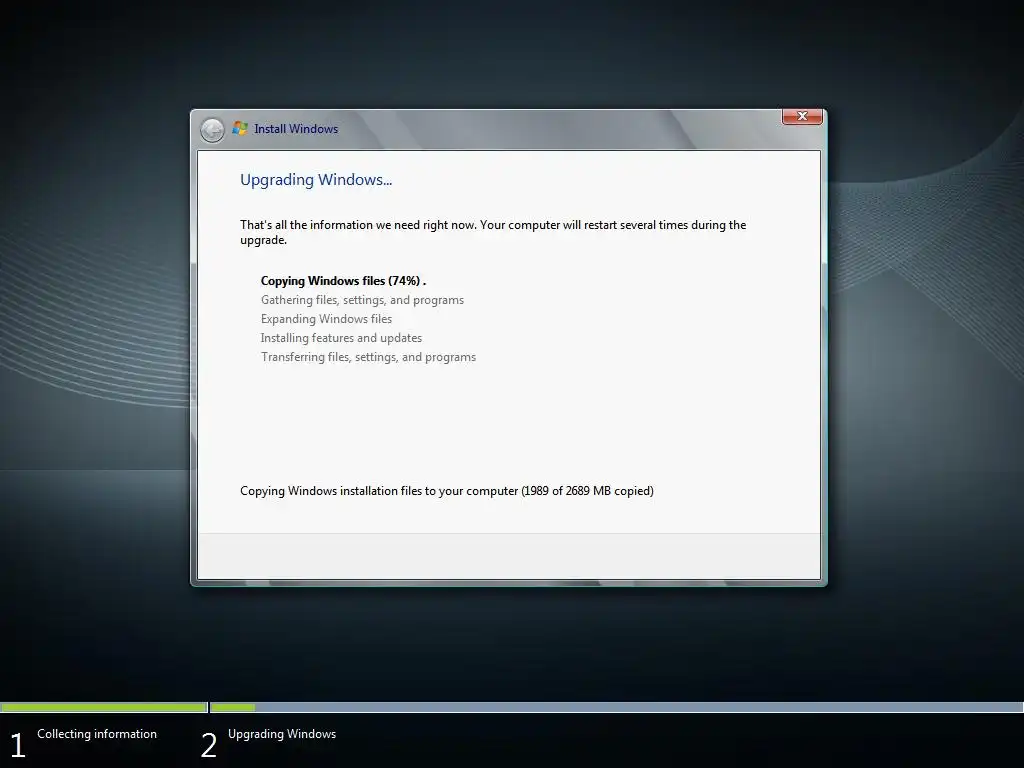Screen dimensions: 1024x768
Task: Select "Installing features and updates" step
Action: 342,338
